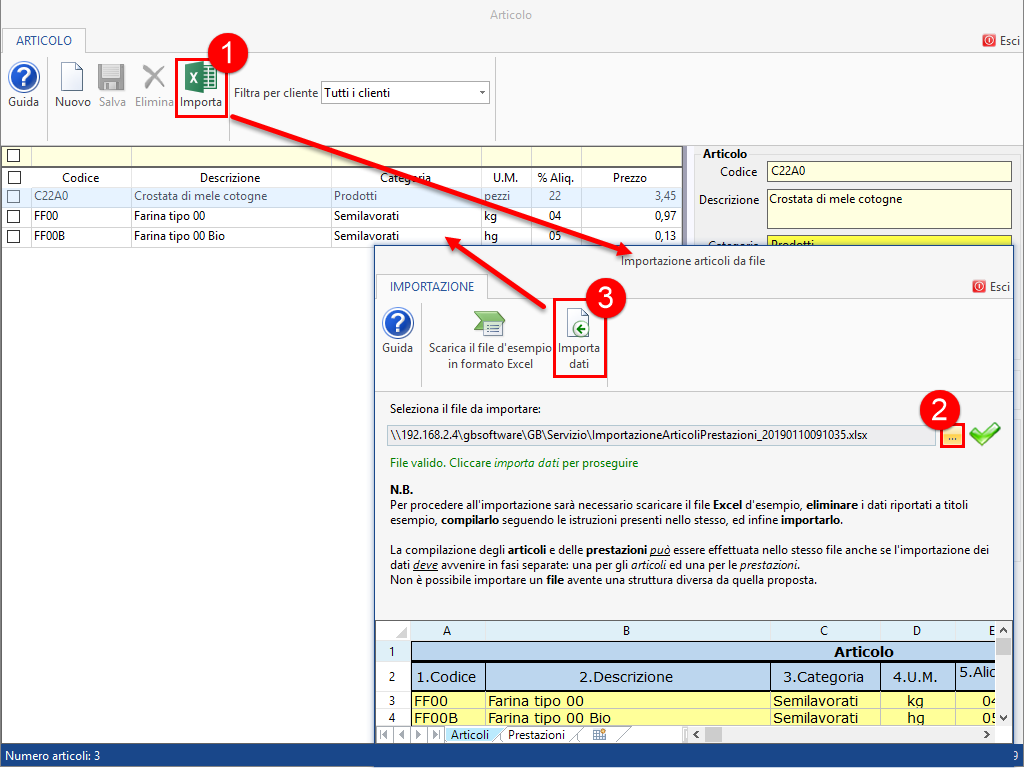
Task: Go to next sheet tab arrow
Action: coord(419,735)
